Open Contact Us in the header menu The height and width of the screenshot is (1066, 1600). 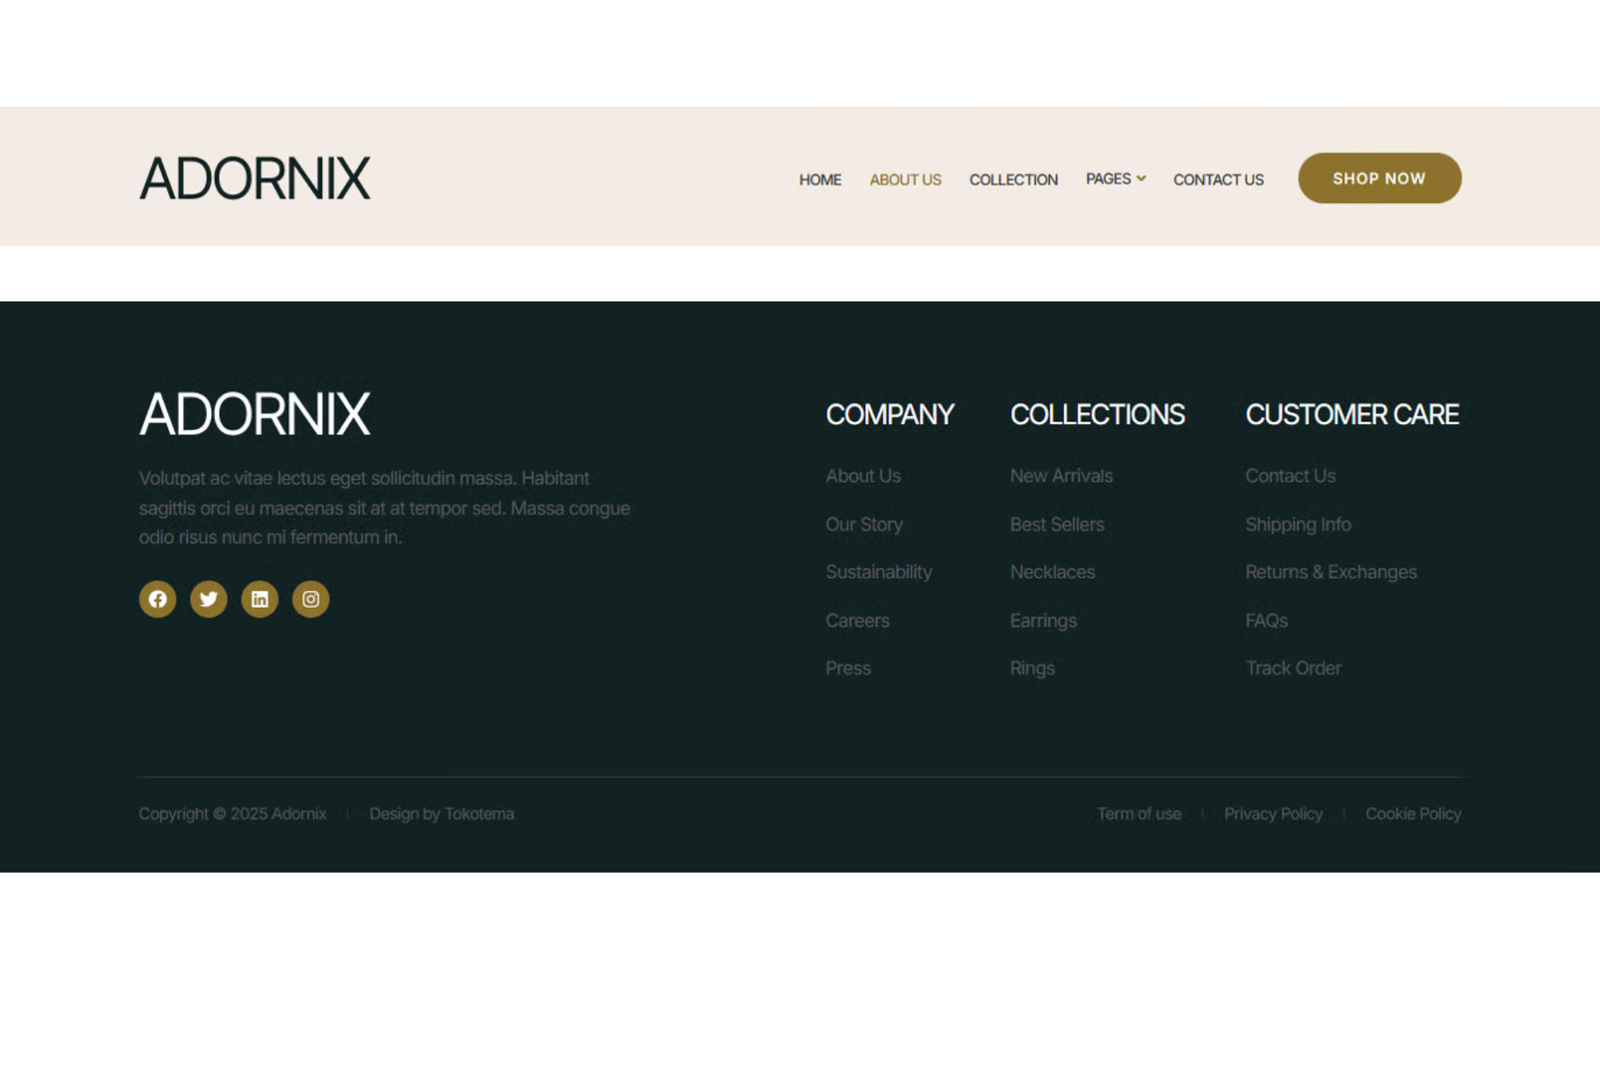pos(1218,180)
